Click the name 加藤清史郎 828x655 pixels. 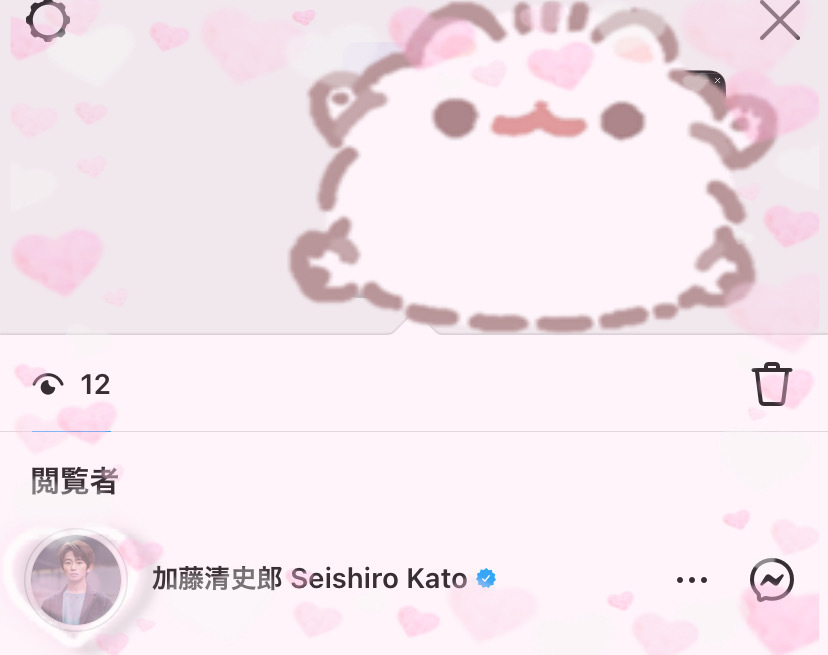coord(217,578)
